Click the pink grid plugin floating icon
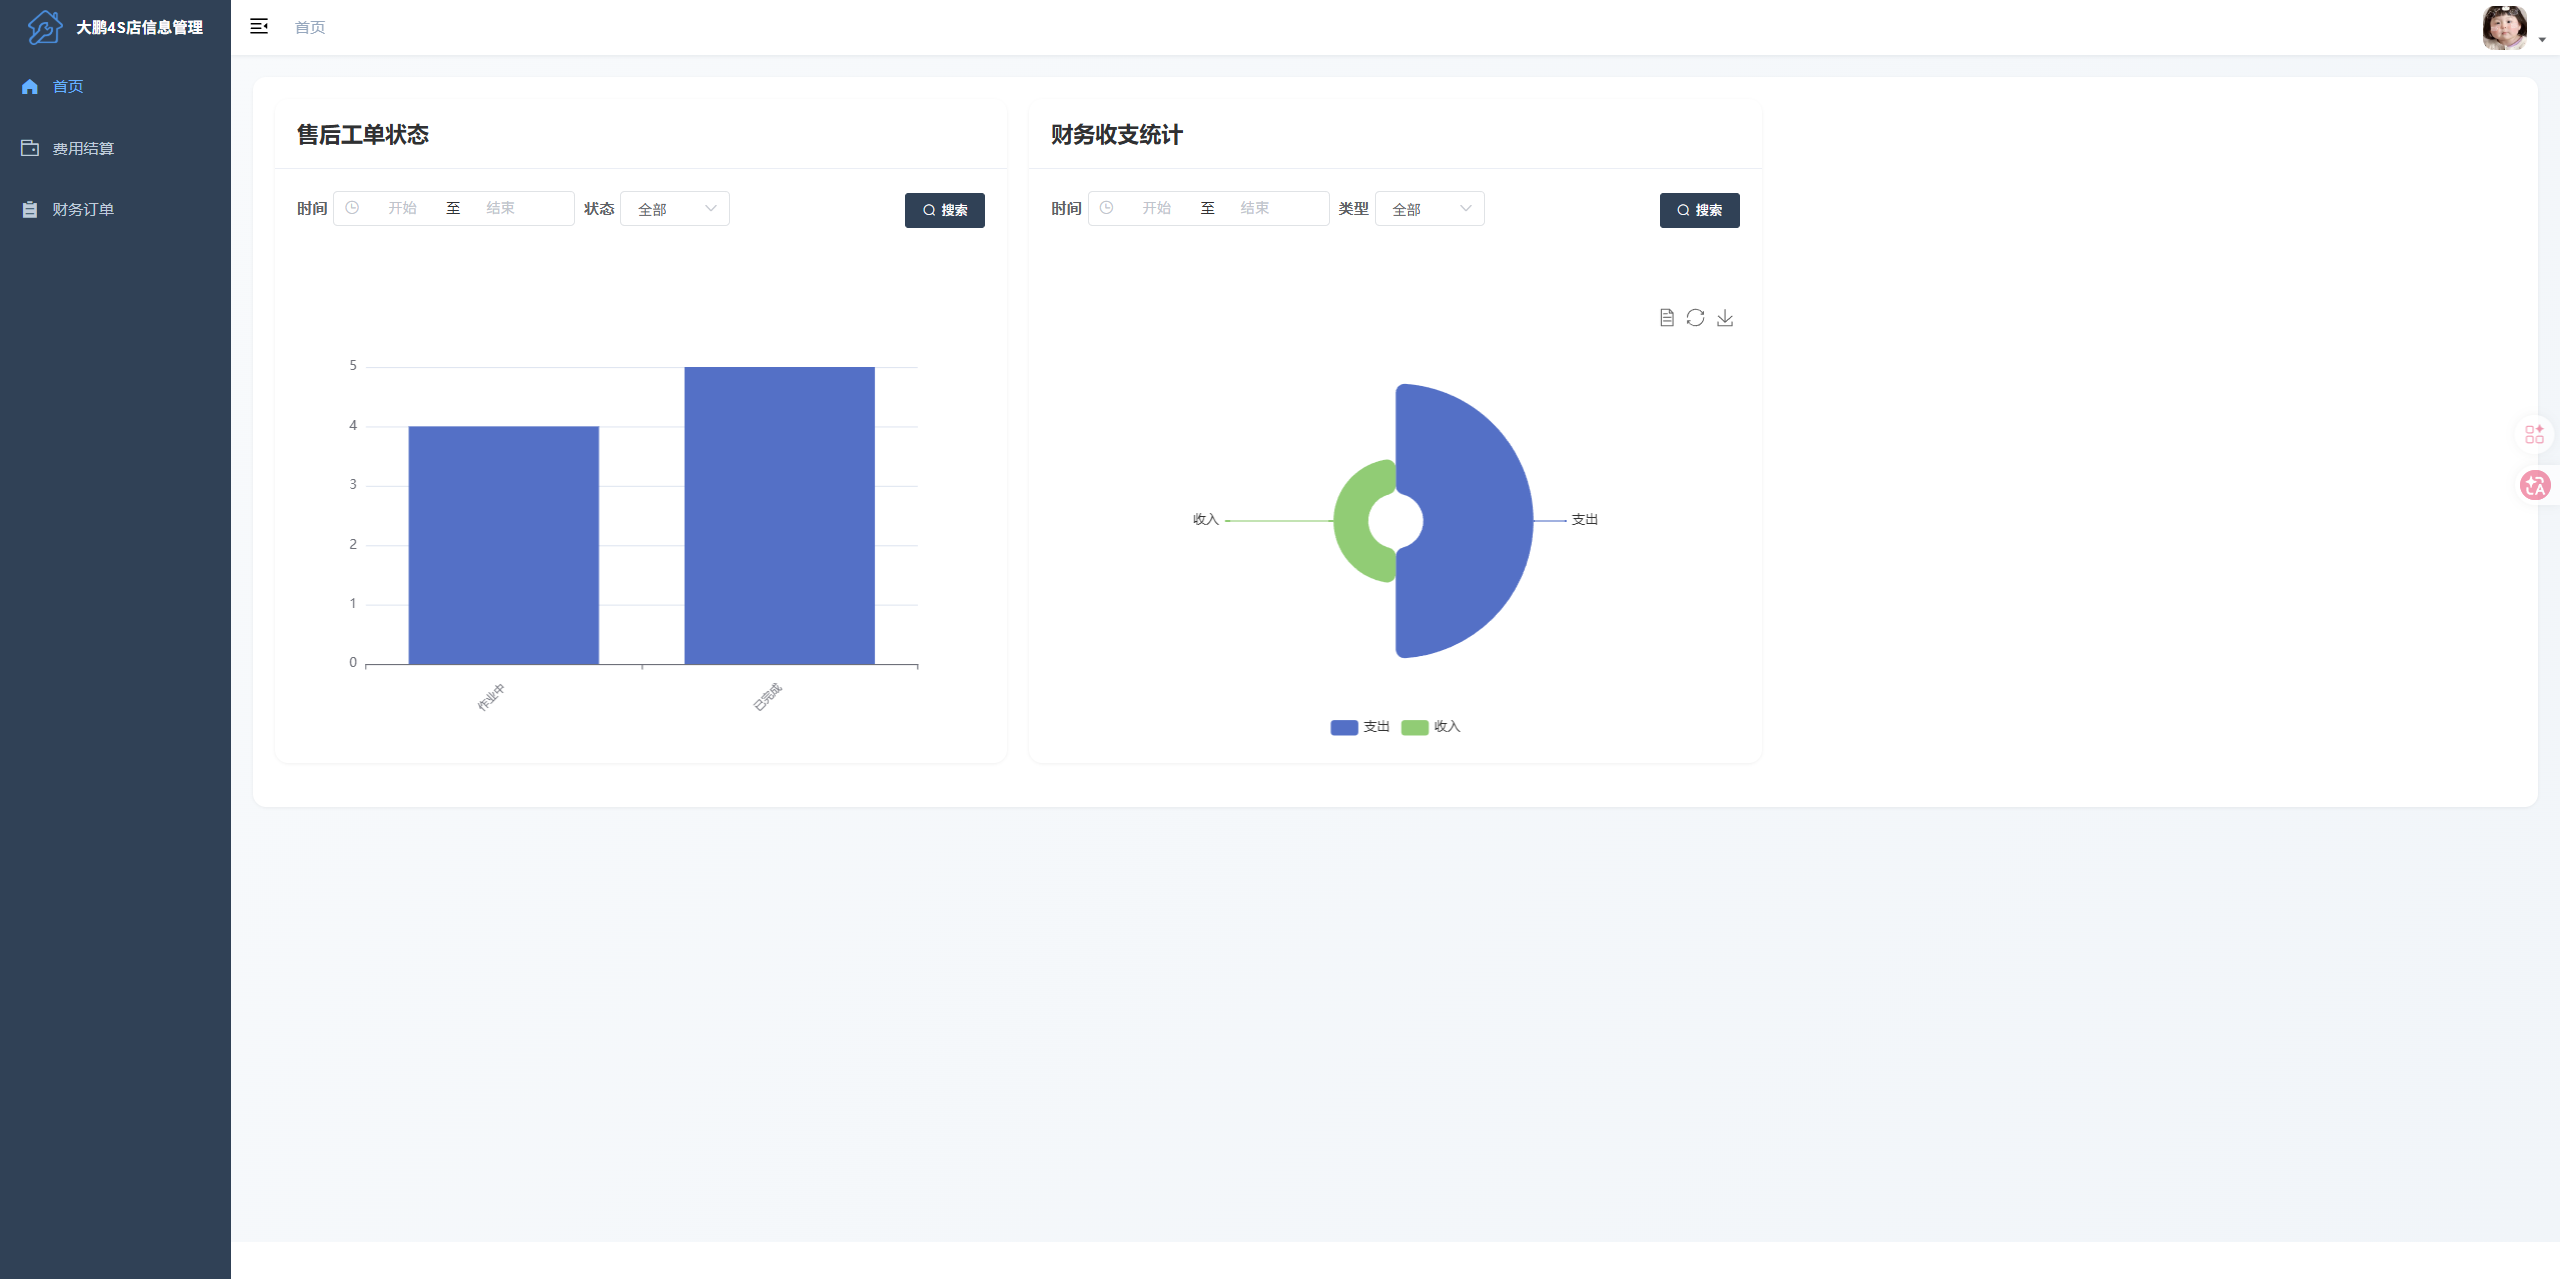The height and width of the screenshot is (1279, 2560). (2534, 434)
